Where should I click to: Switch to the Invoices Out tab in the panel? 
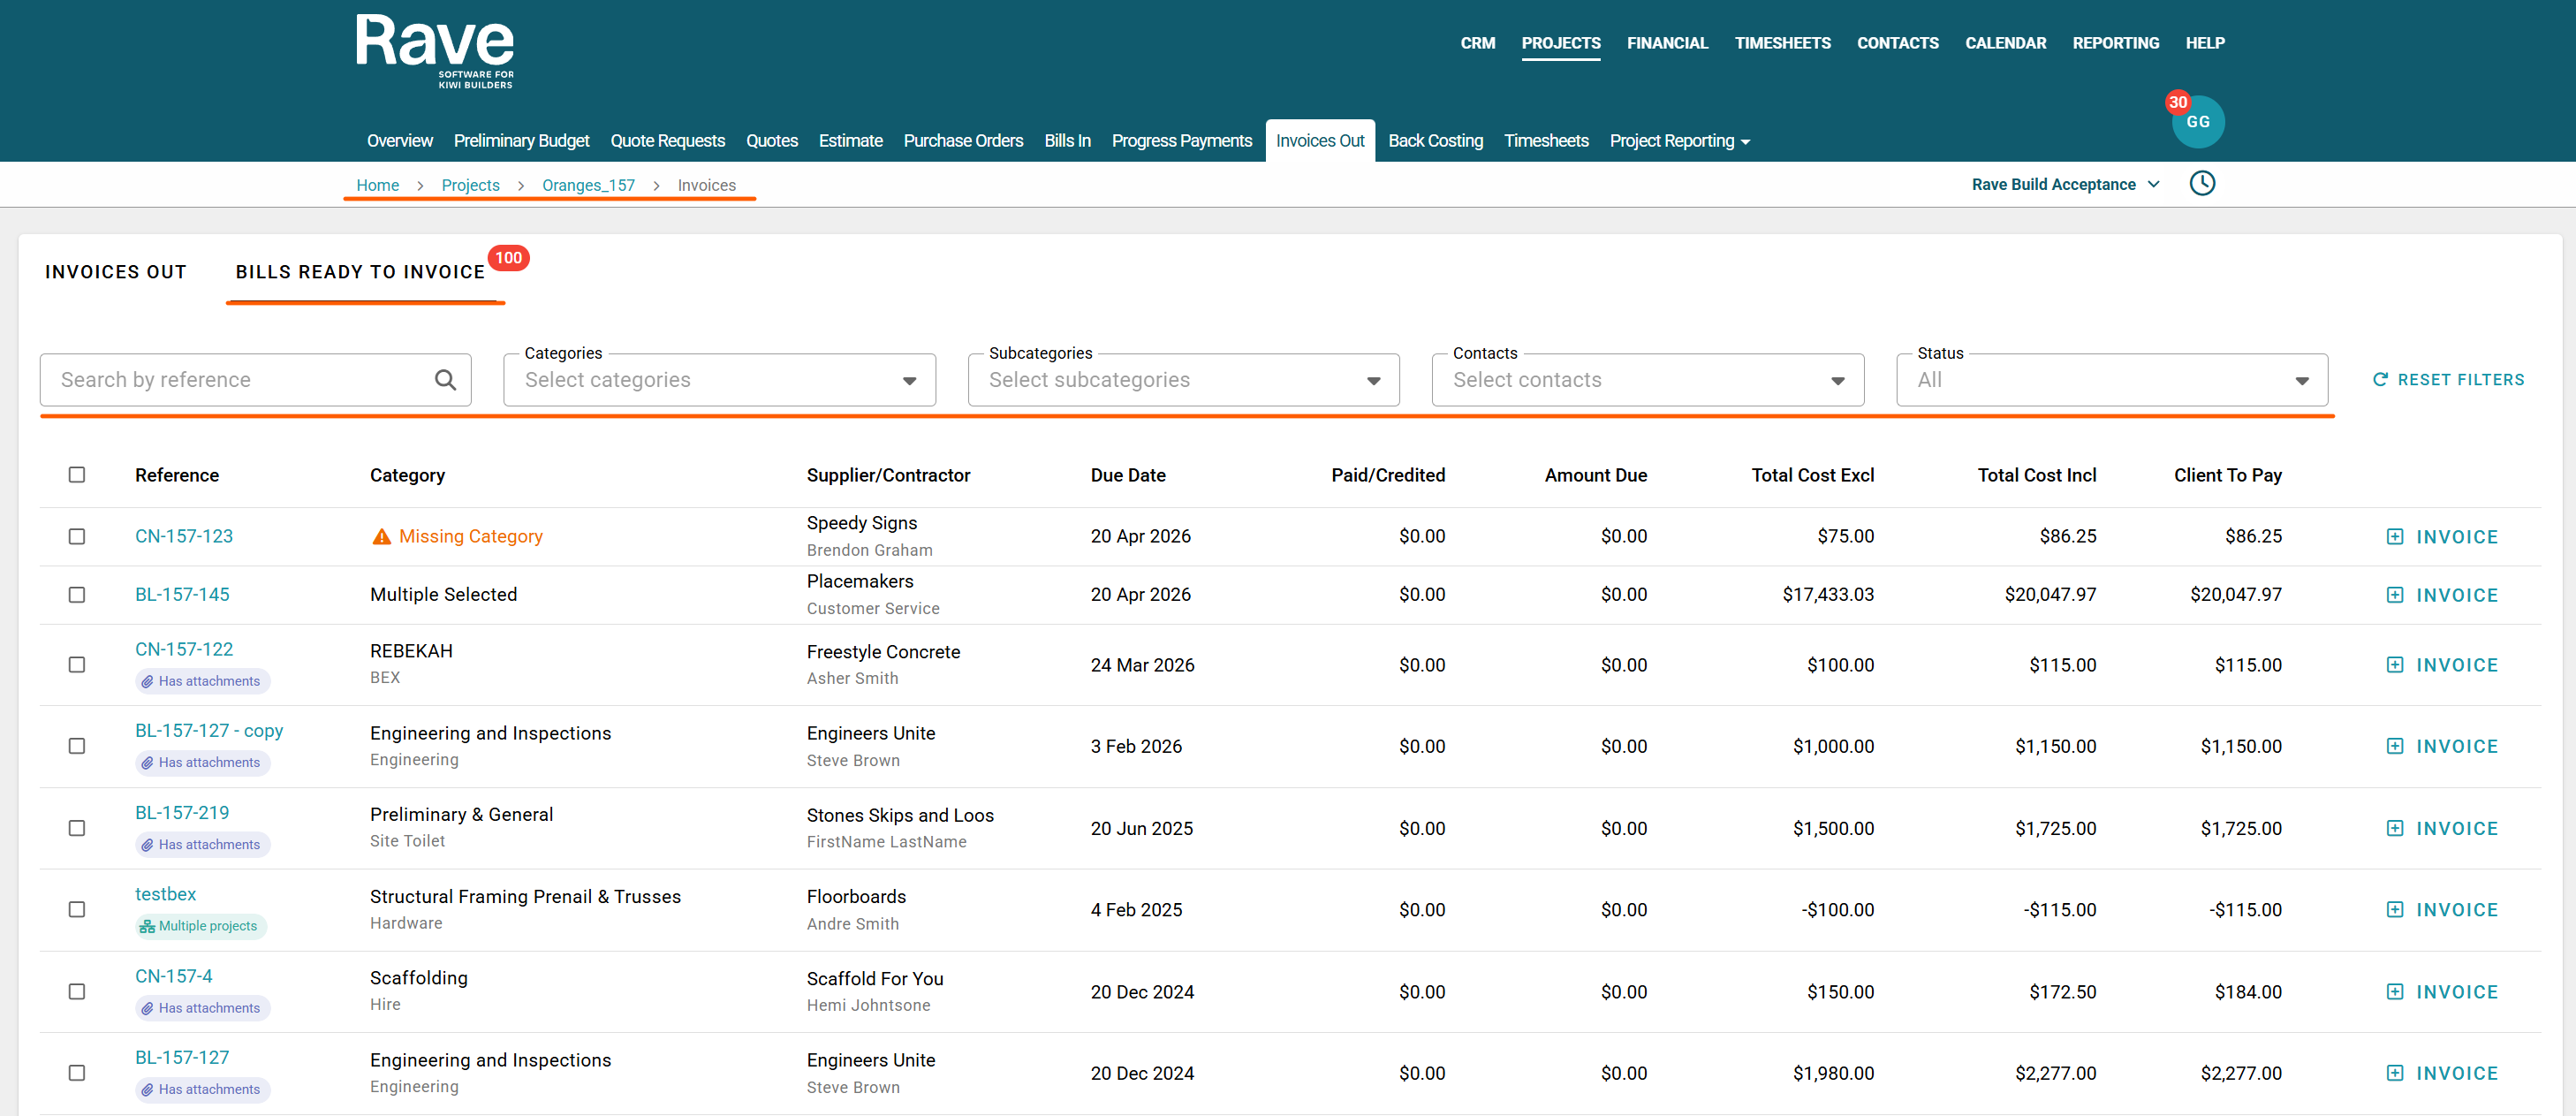click(x=116, y=272)
